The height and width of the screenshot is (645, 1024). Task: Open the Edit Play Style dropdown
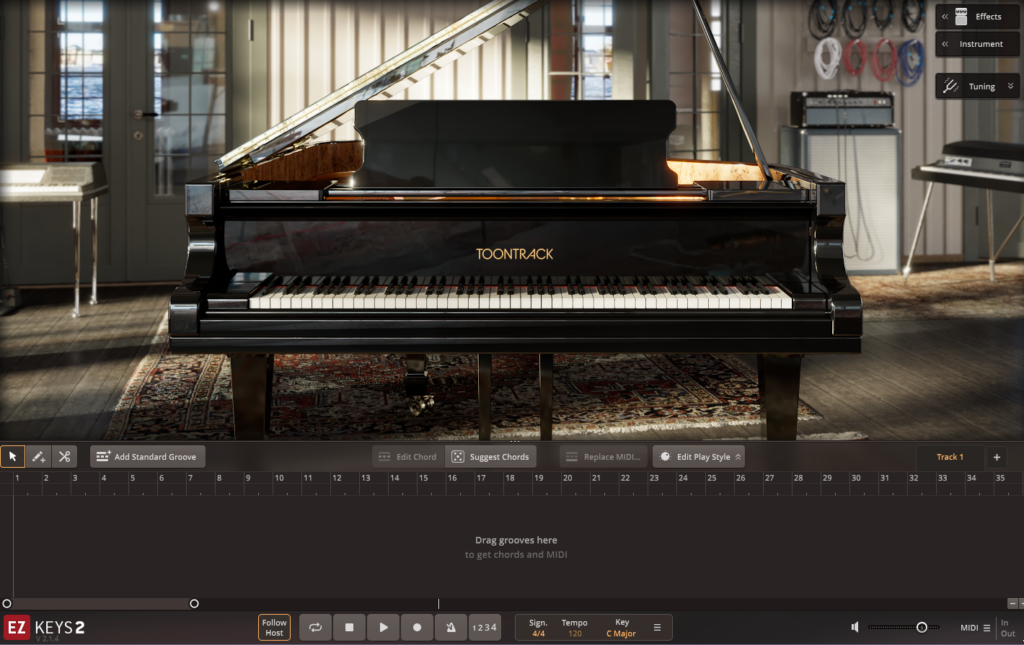click(x=699, y=457)
